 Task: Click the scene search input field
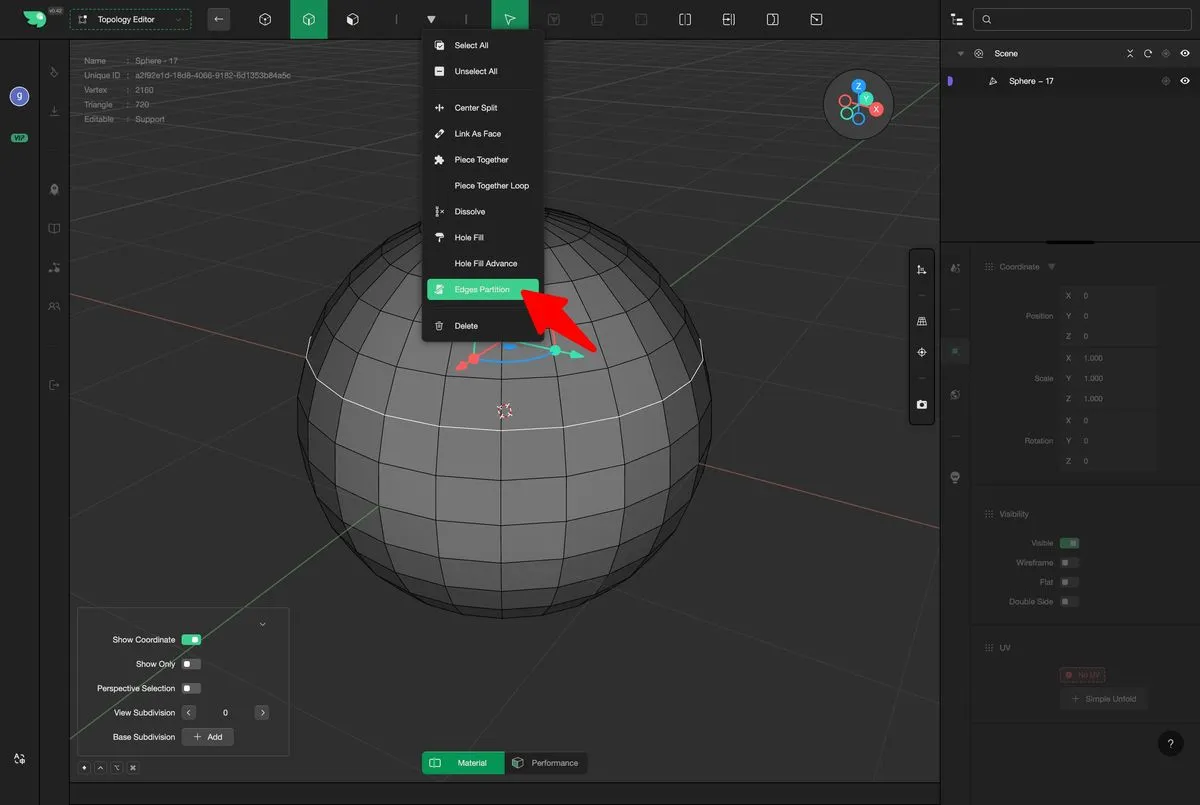(1080, 19)
